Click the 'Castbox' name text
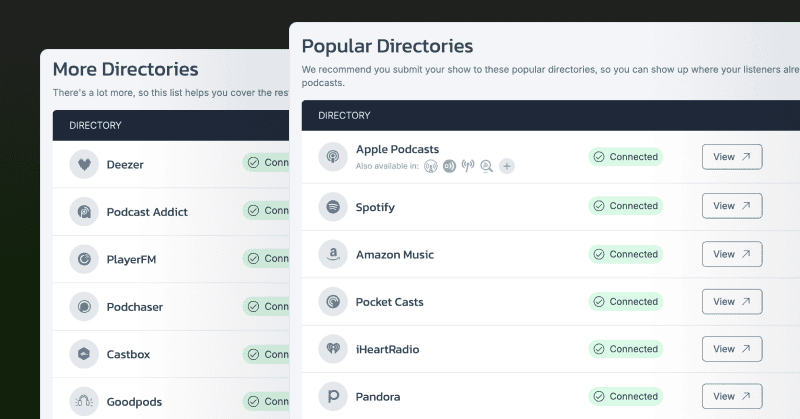The image size is (800, 419). (x=128, y=354)
